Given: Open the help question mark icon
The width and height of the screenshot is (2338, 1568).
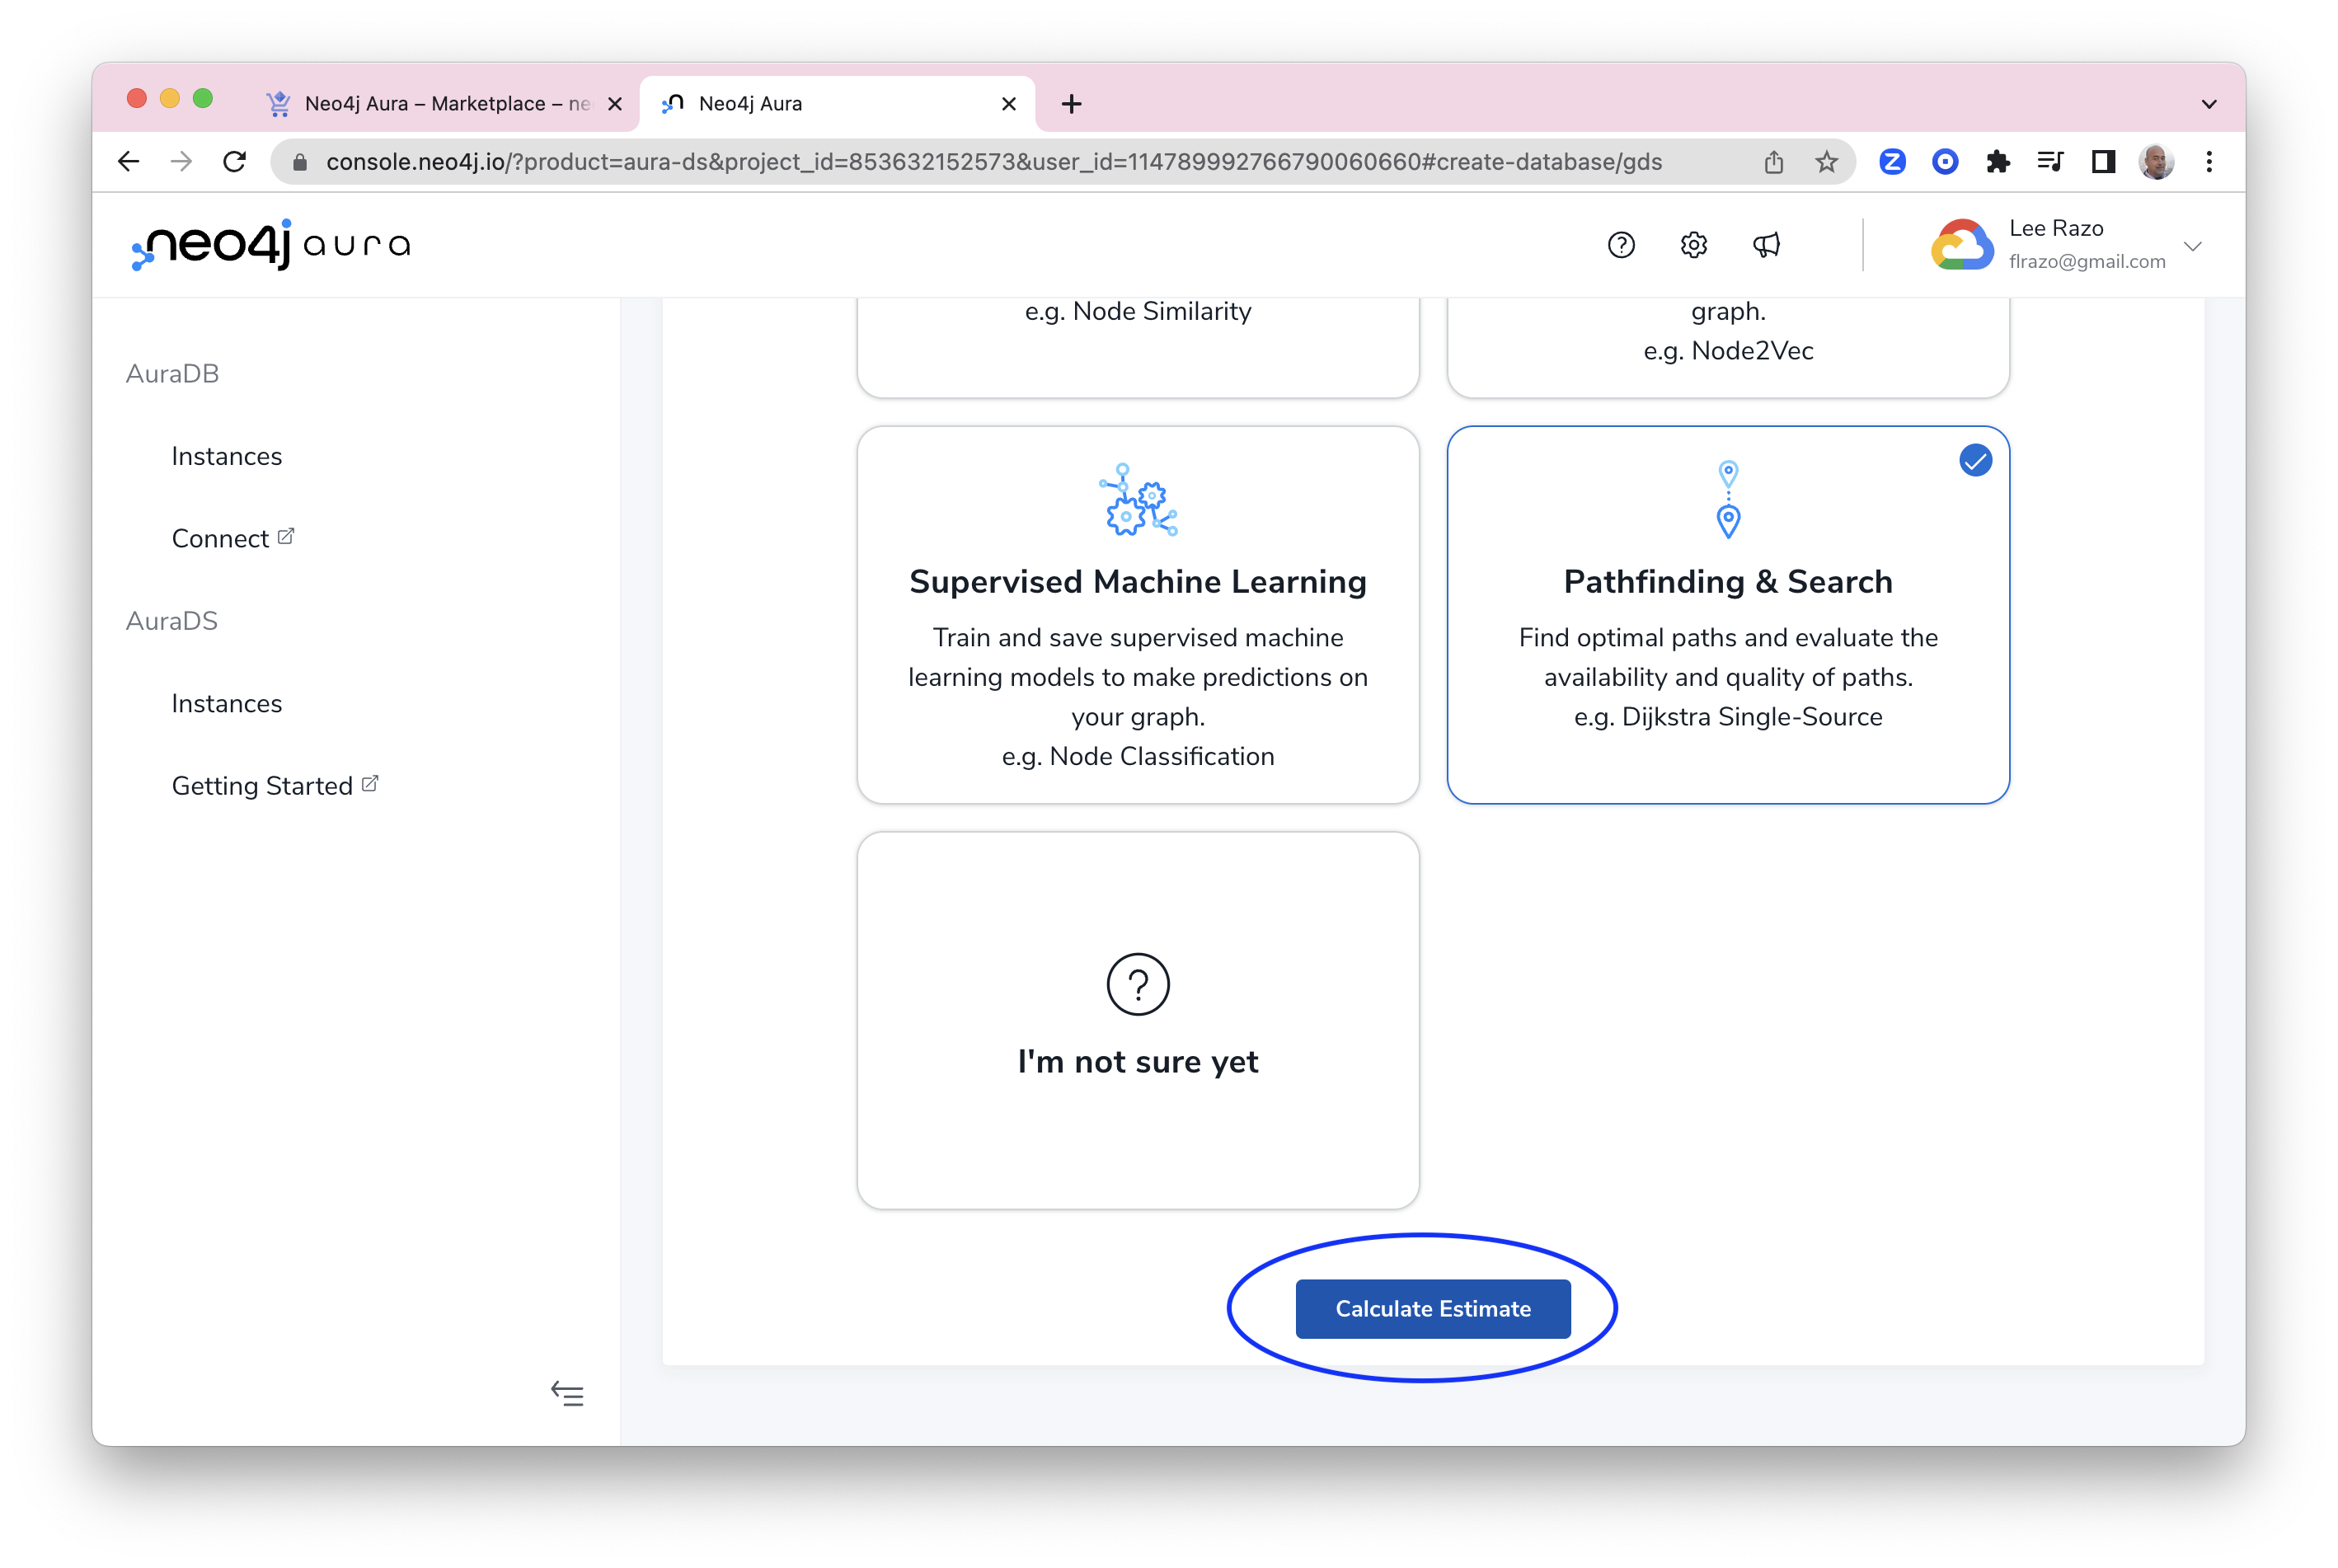Looking at the screenshot, I should click(x=1621, y=245).
